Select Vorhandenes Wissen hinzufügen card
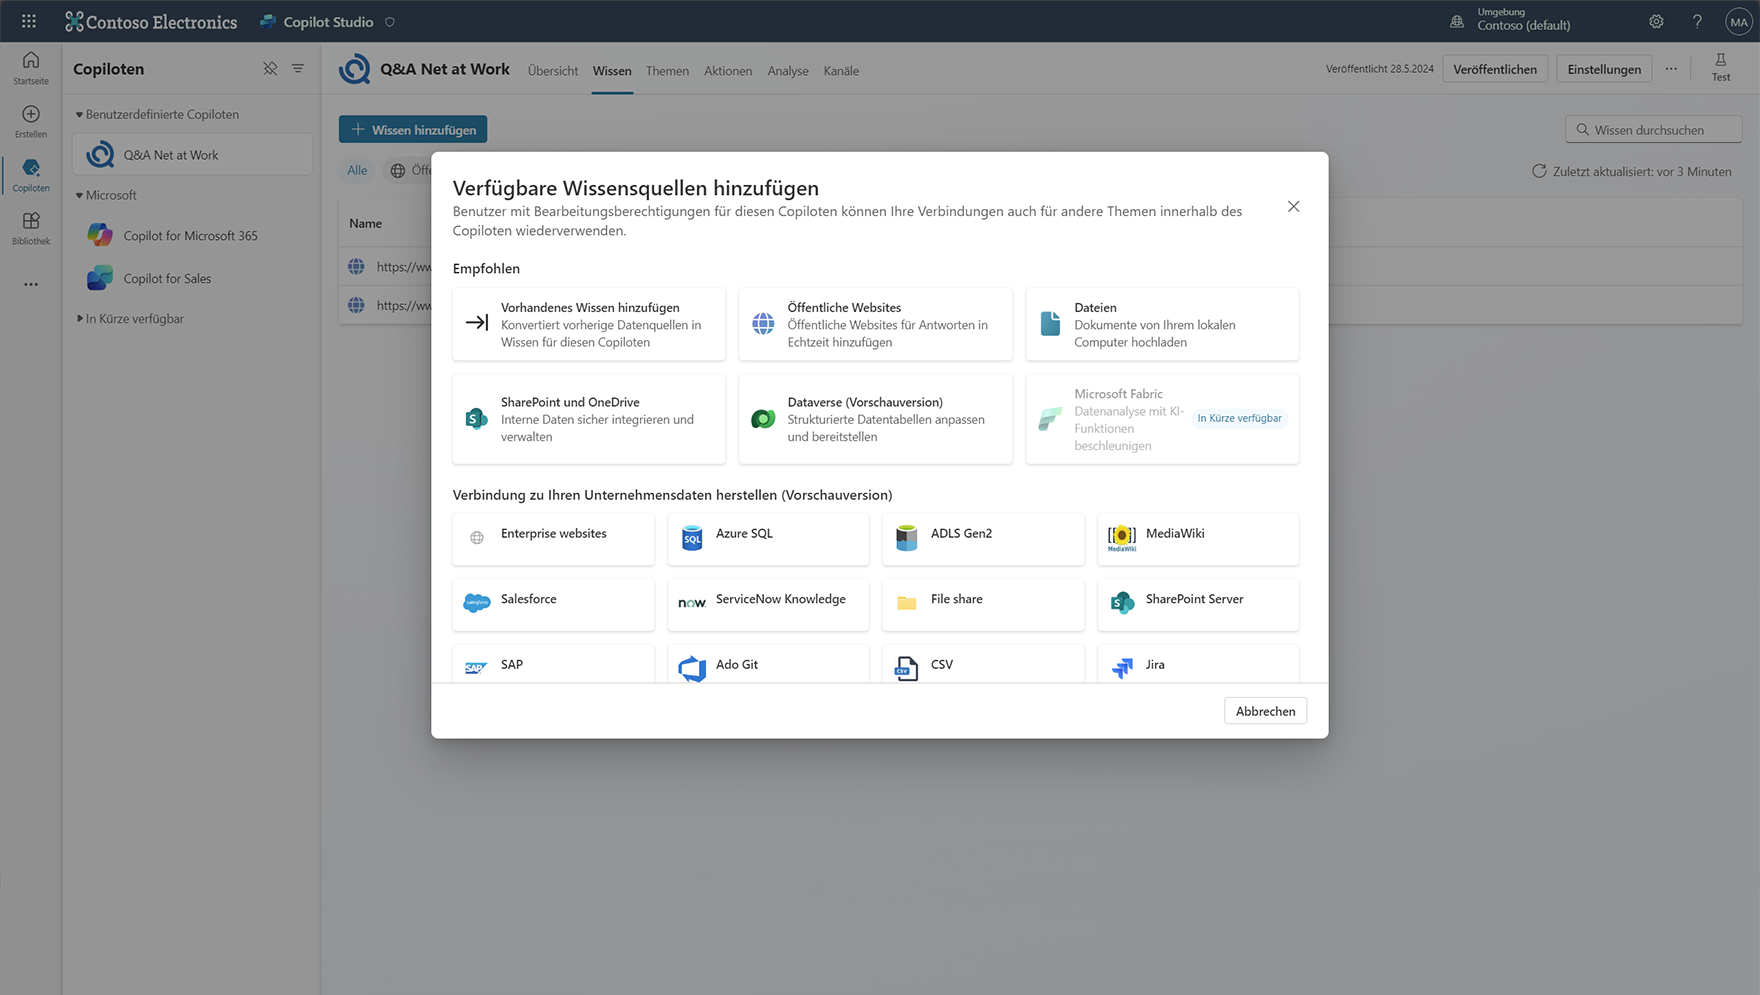 (x=589, y=324)
